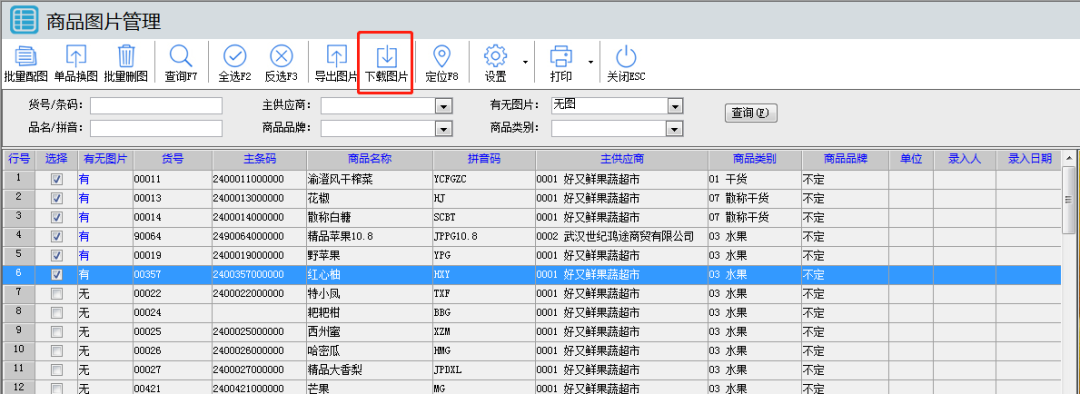Image resolution: width=1080 pixels, height=394 pixels.
Task: Open the dropdown arrow next to 打印
Action: pyautogui.click(x=590, y=63)
